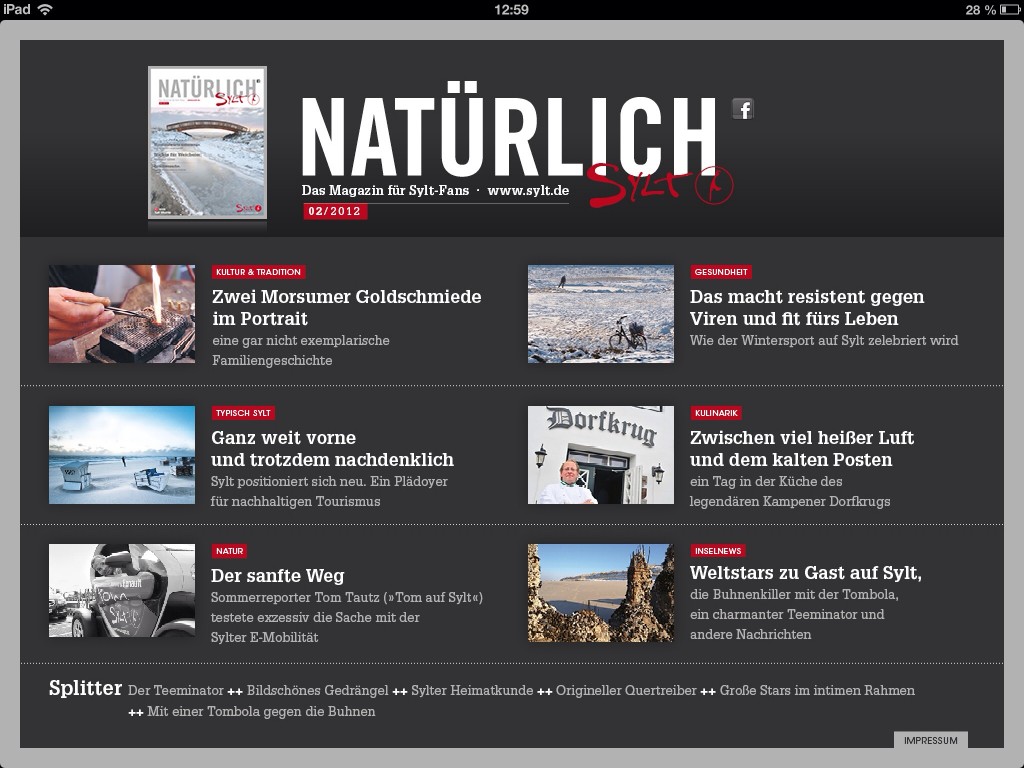Open the TYPISCH SYLT category tag
Screen dimensions: 1024x768
[244, 412]
